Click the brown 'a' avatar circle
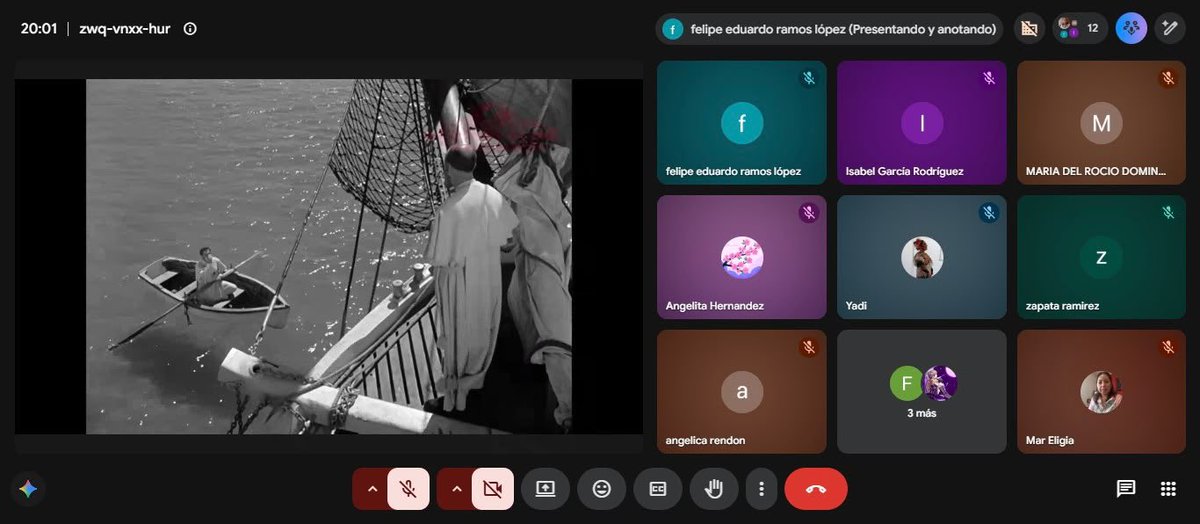Viewport: 1200px width, 524px height. tap(742, 392)
